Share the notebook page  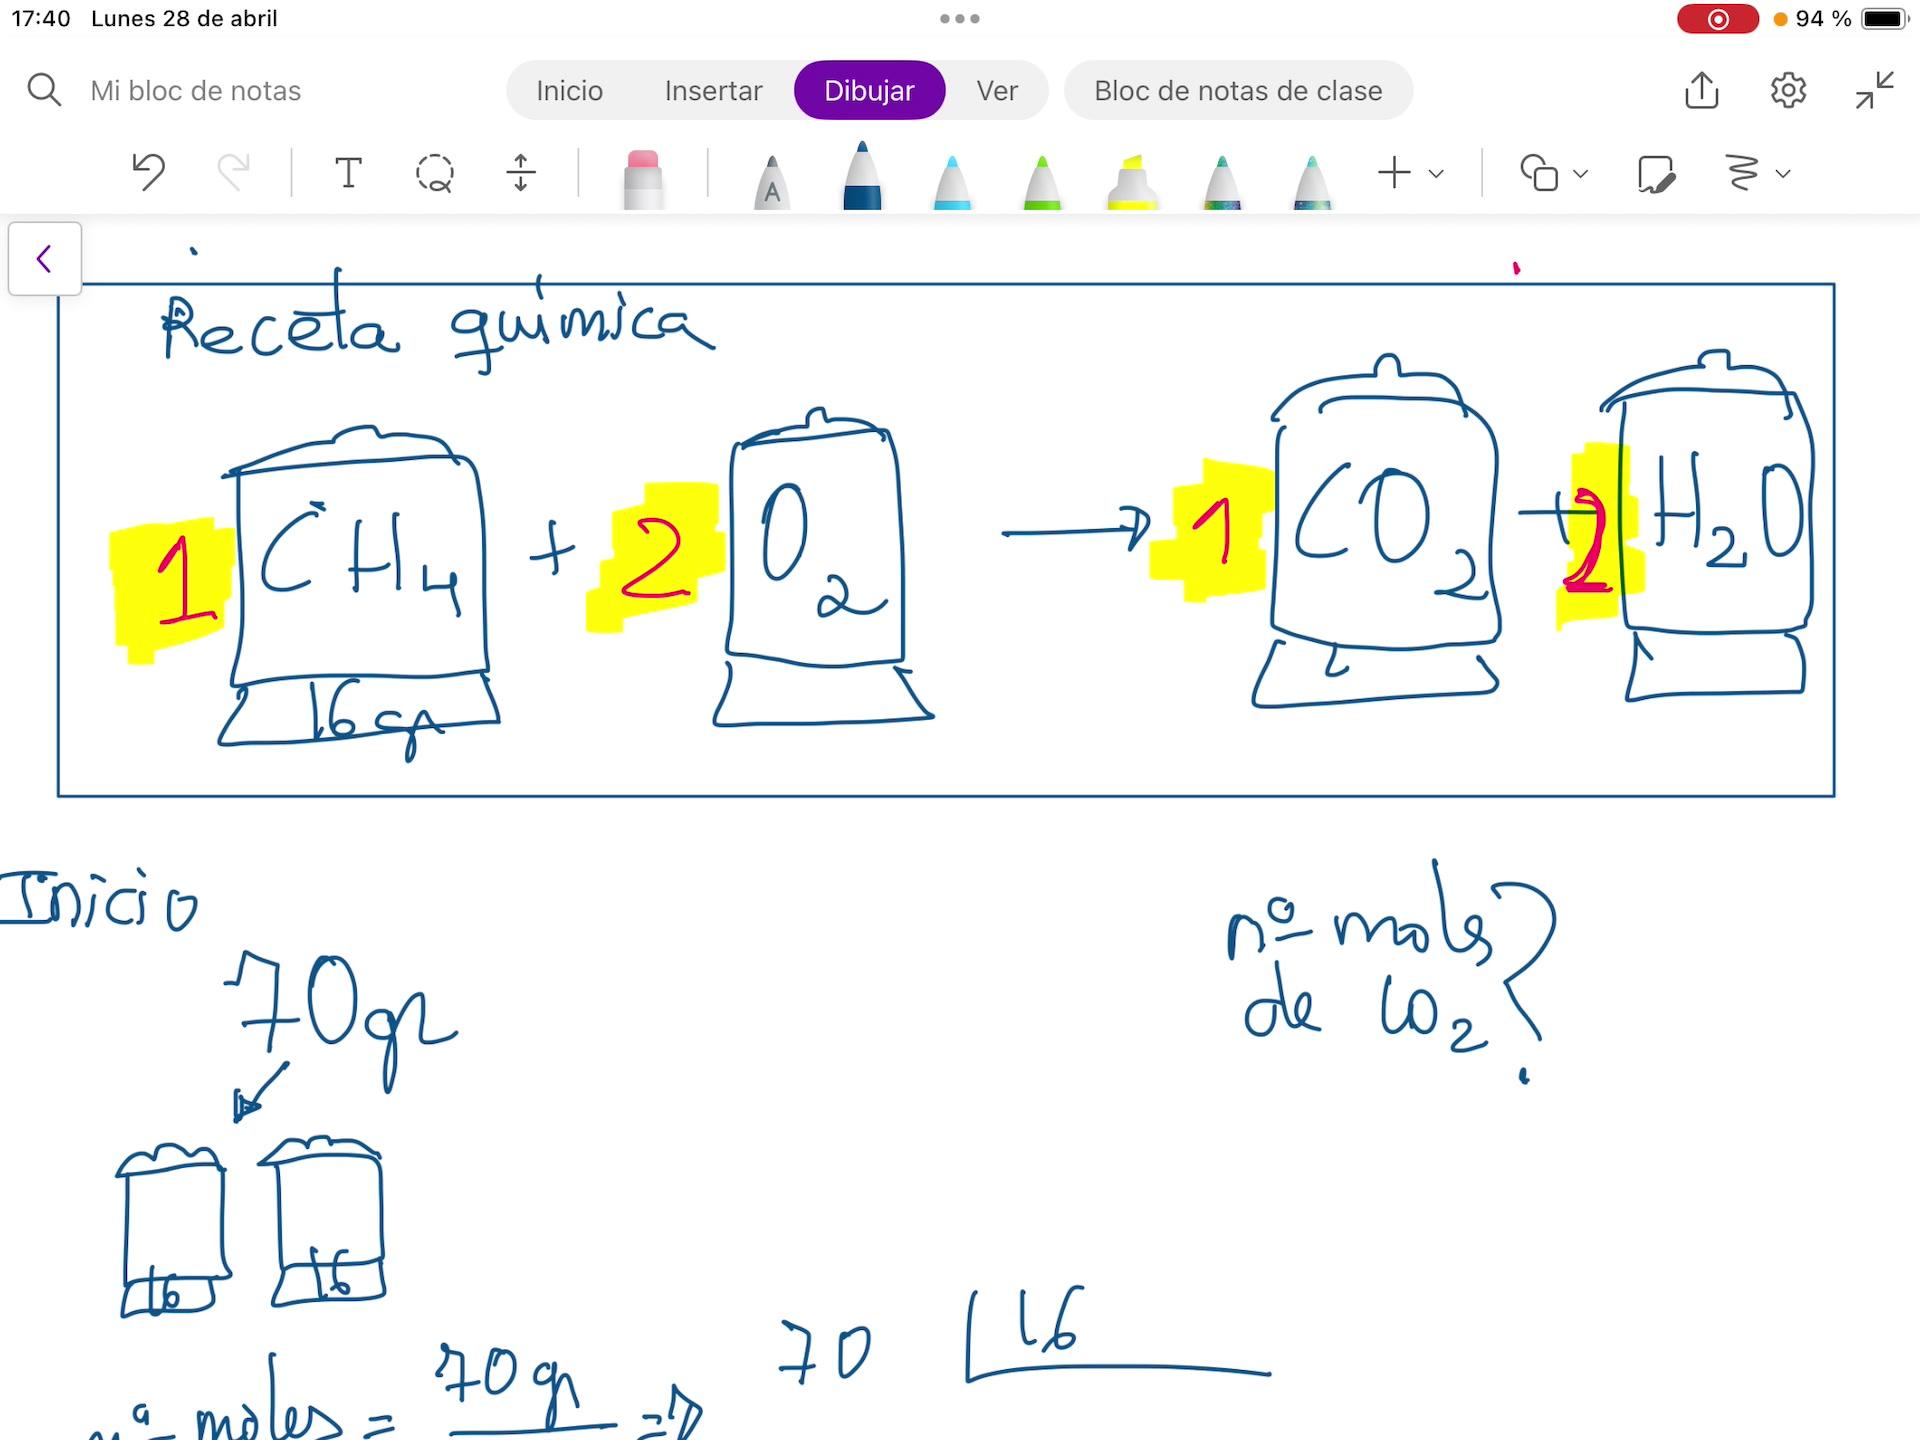click(x=1701, y=90)
